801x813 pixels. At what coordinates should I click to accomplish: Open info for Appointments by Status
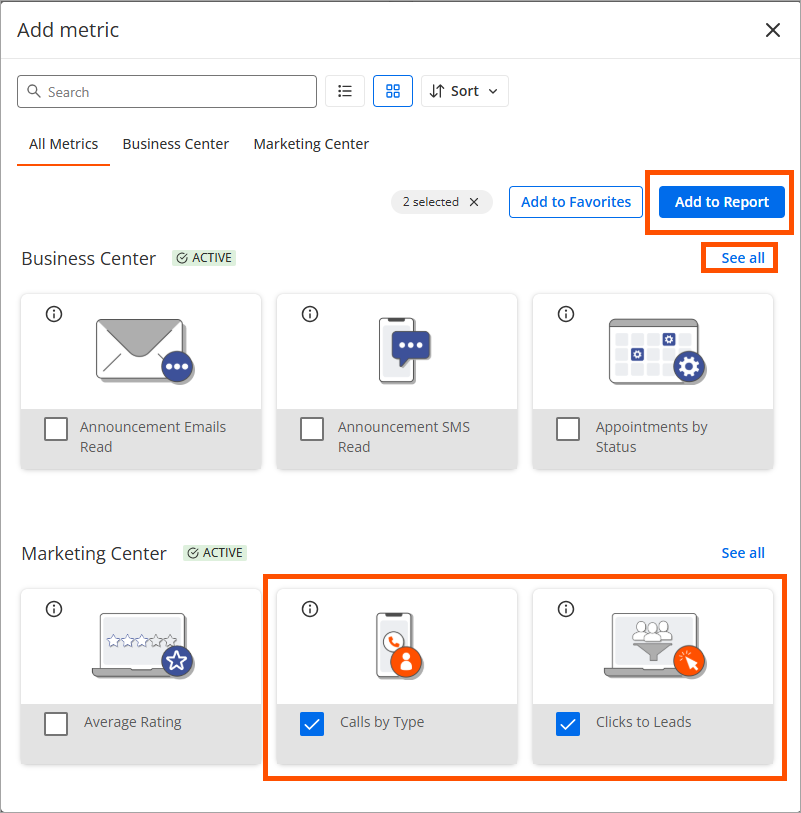[566, 314]
